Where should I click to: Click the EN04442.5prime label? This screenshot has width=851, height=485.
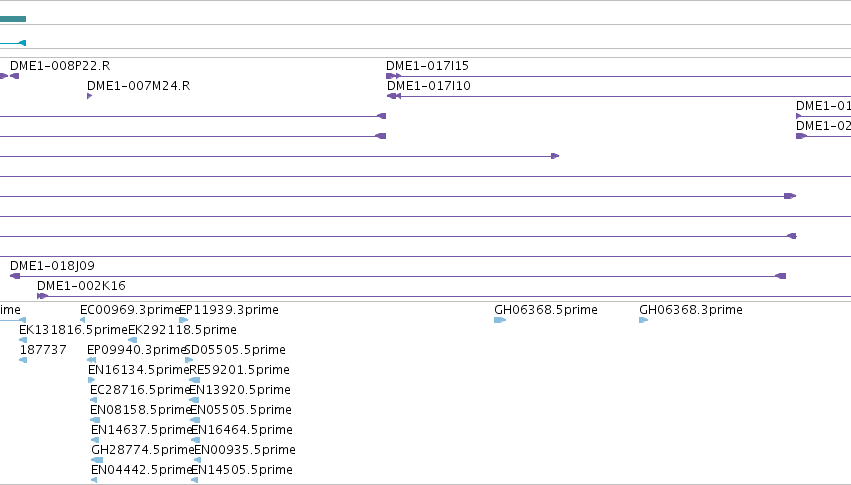[x=142, y=470]
